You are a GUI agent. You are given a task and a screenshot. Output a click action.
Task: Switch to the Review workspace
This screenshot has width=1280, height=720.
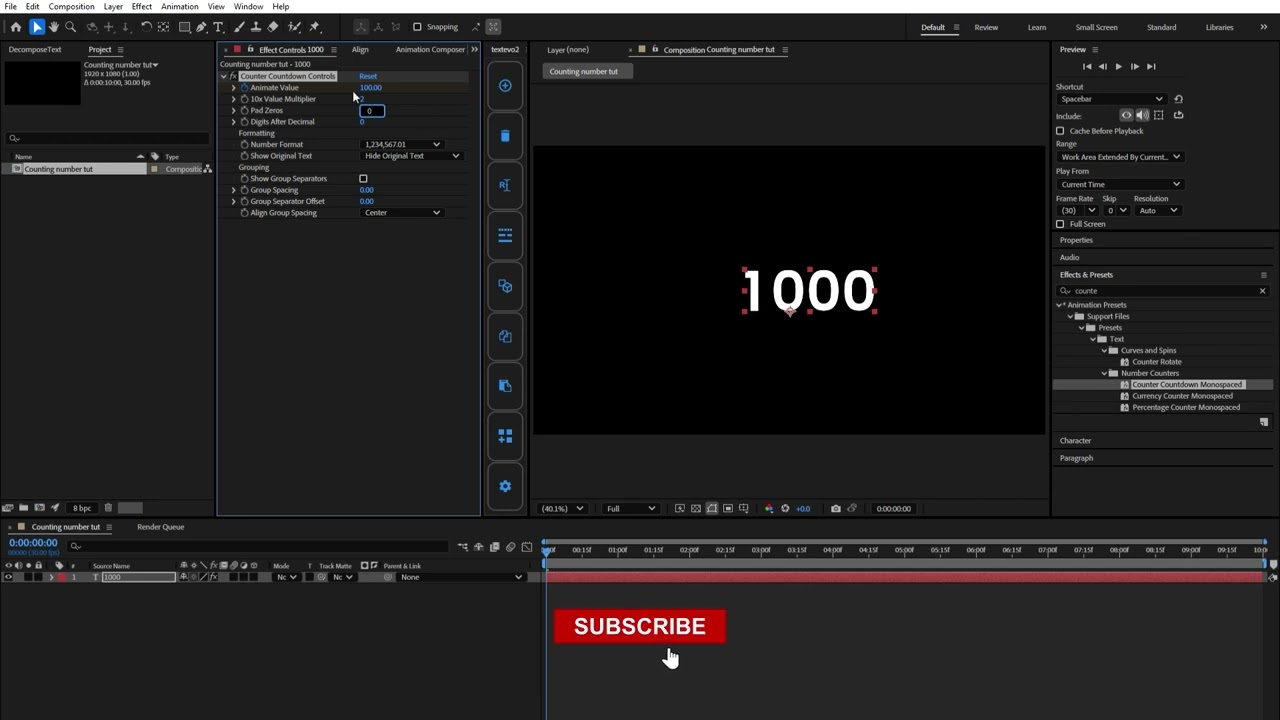pyautogui.click(x=986, y=27)
